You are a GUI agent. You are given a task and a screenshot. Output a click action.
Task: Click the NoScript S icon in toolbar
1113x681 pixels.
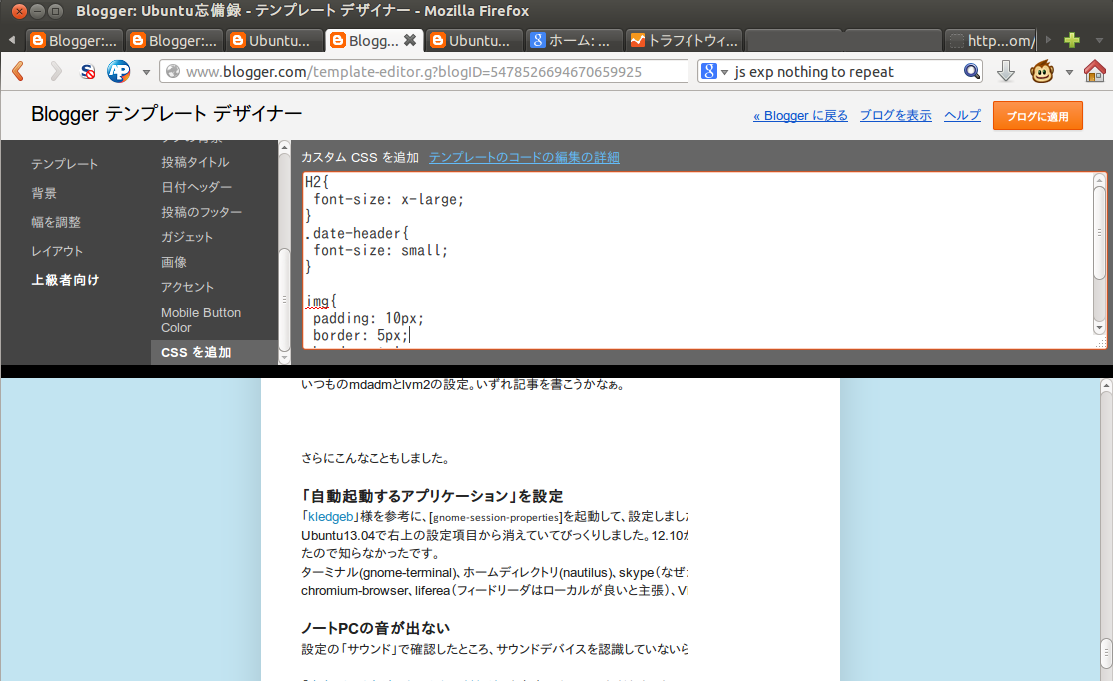(88, 71)
